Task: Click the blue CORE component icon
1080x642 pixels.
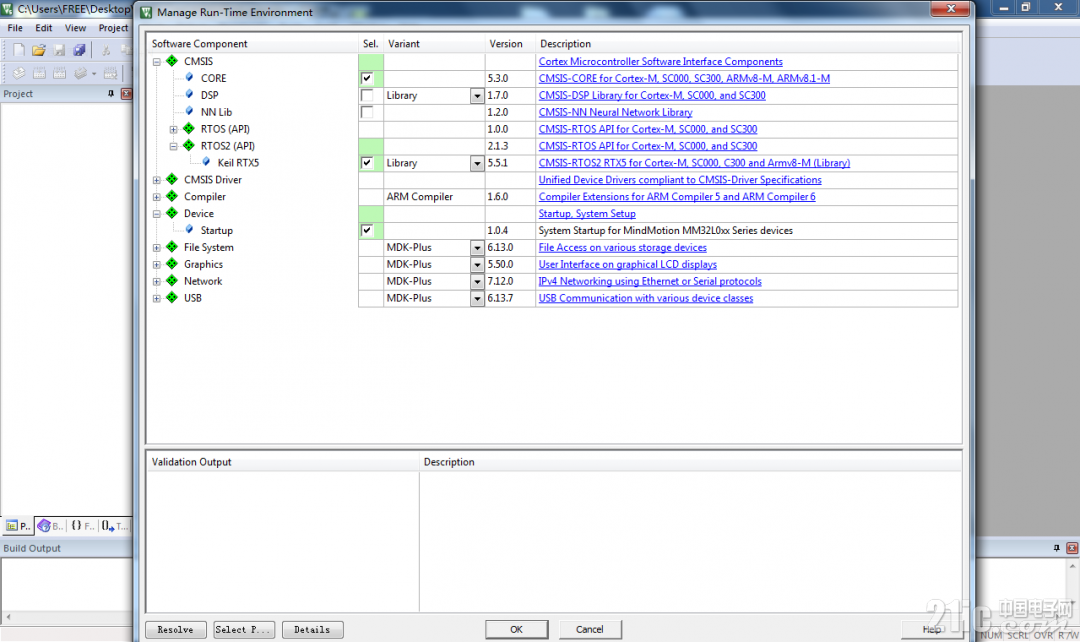Action: 189,78
